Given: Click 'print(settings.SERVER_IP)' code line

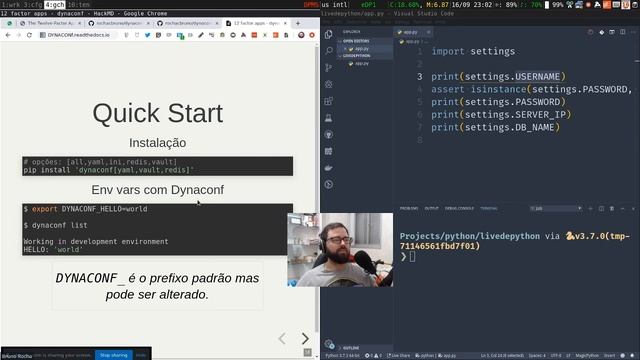Looking at the screenshot, I should pos(501,115).
